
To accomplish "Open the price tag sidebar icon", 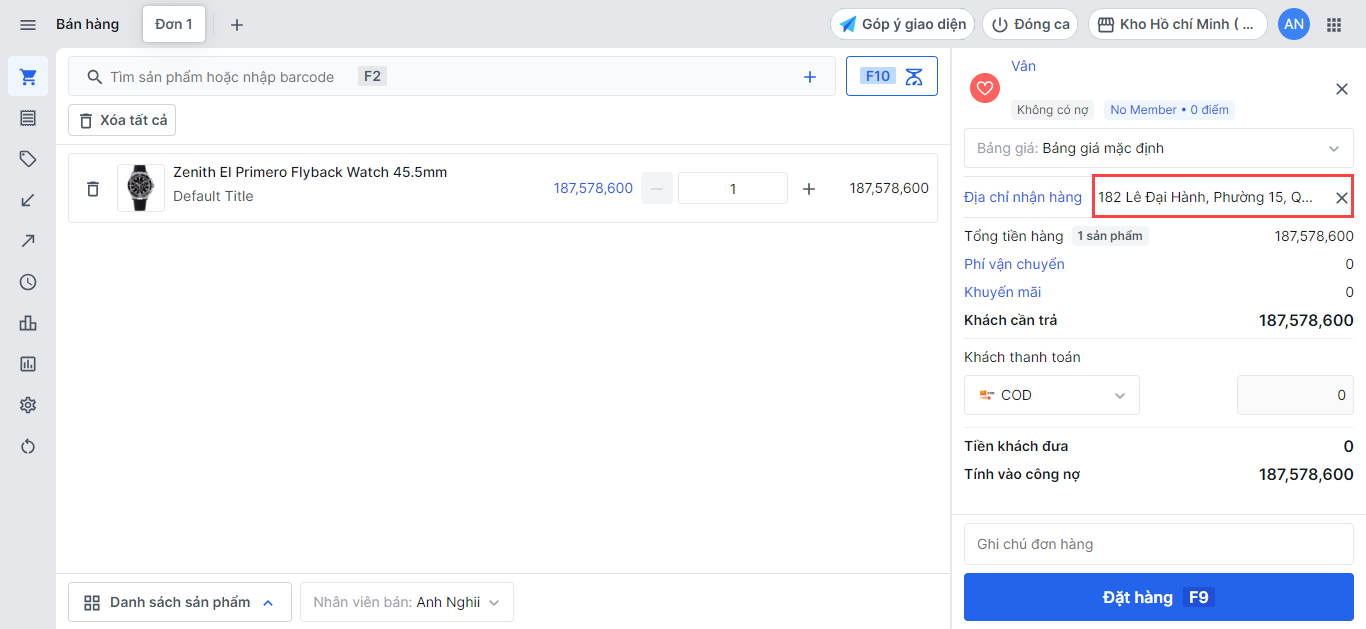I will click(x=28, y=159).
